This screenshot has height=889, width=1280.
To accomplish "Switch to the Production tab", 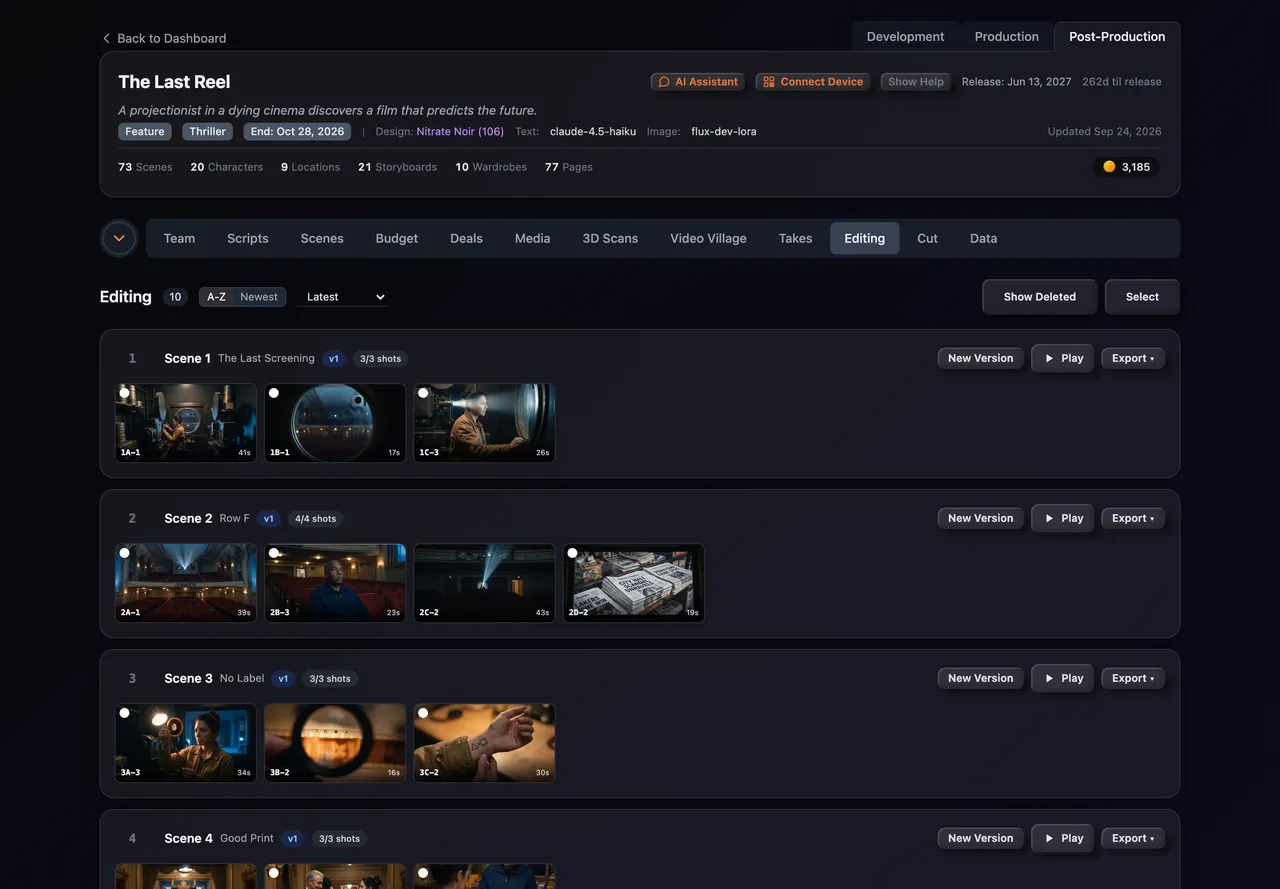I will pyautogui.click(x=1006, y=36).
